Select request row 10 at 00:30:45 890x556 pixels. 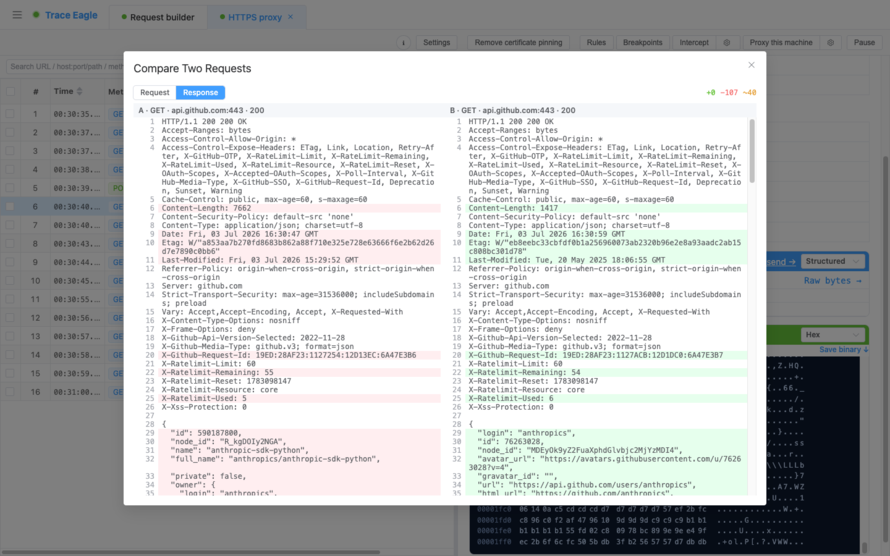pyautogui.click(x=62, y=281)
